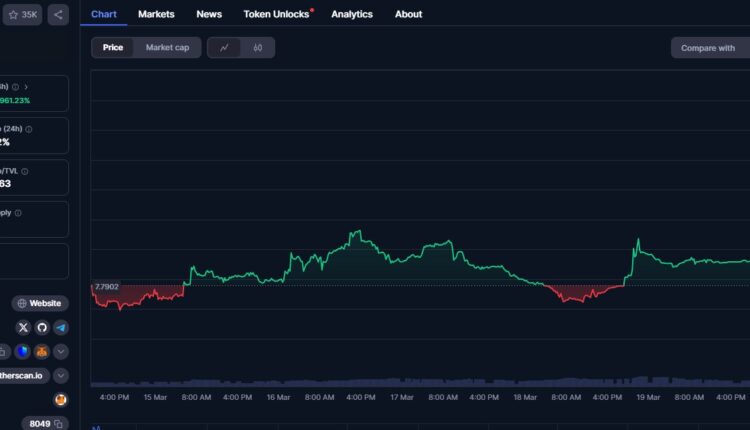
Task: Switch chart to Market cap view
Action: 167,48
